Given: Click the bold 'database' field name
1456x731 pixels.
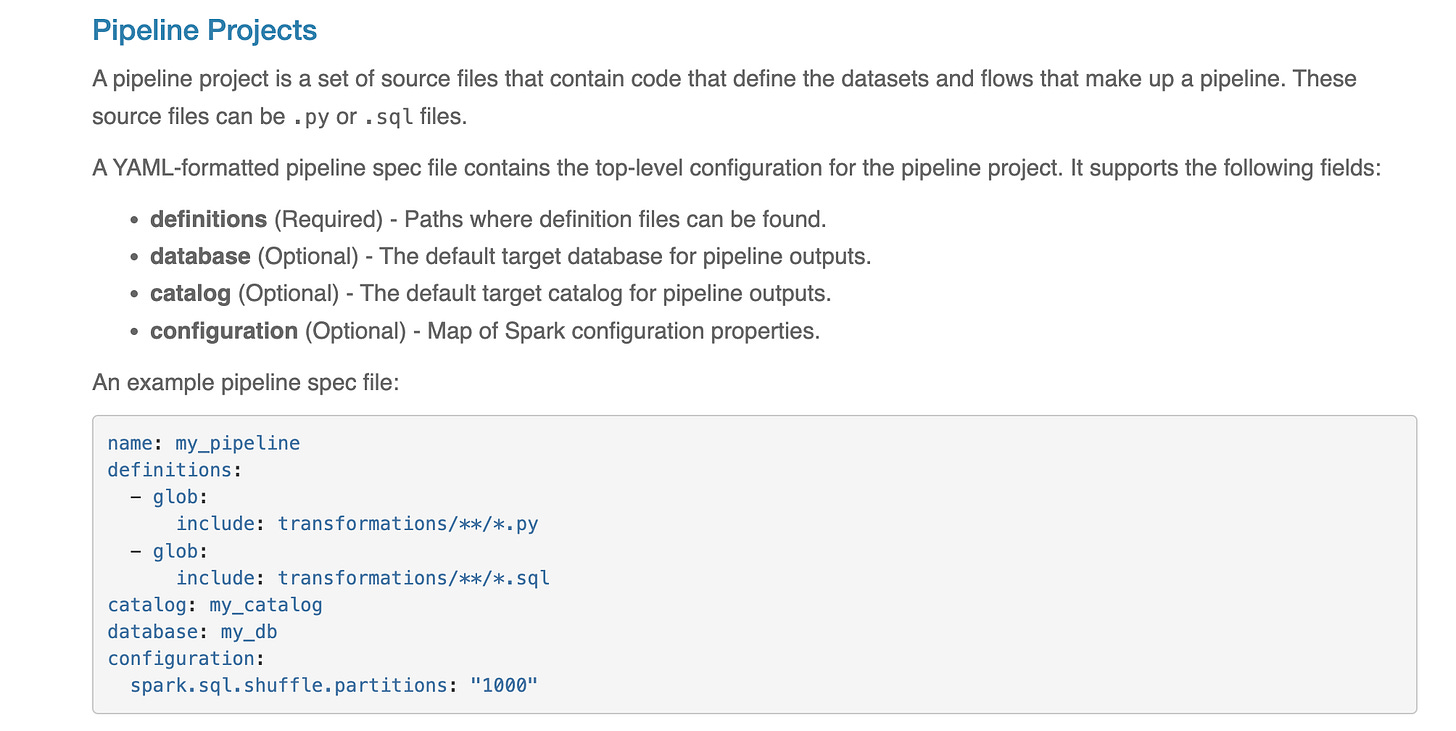Looking at the screenshot, I should 200,256.
